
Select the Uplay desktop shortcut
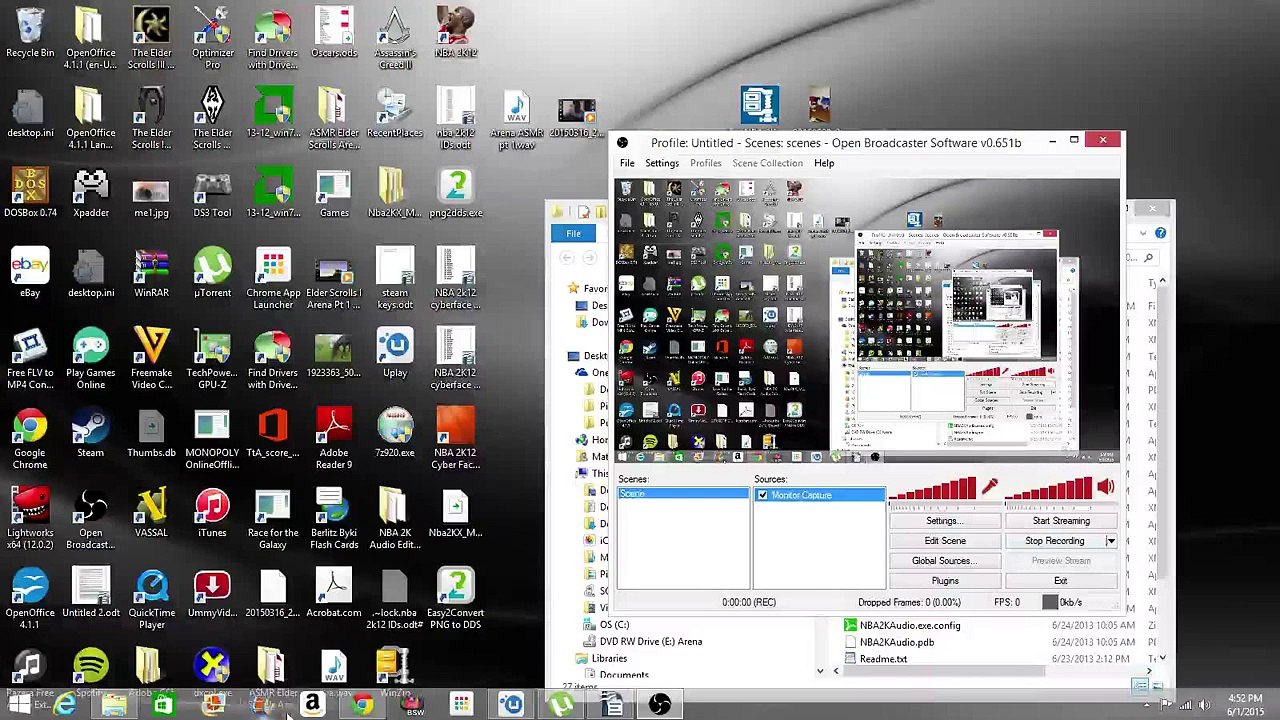395,354
